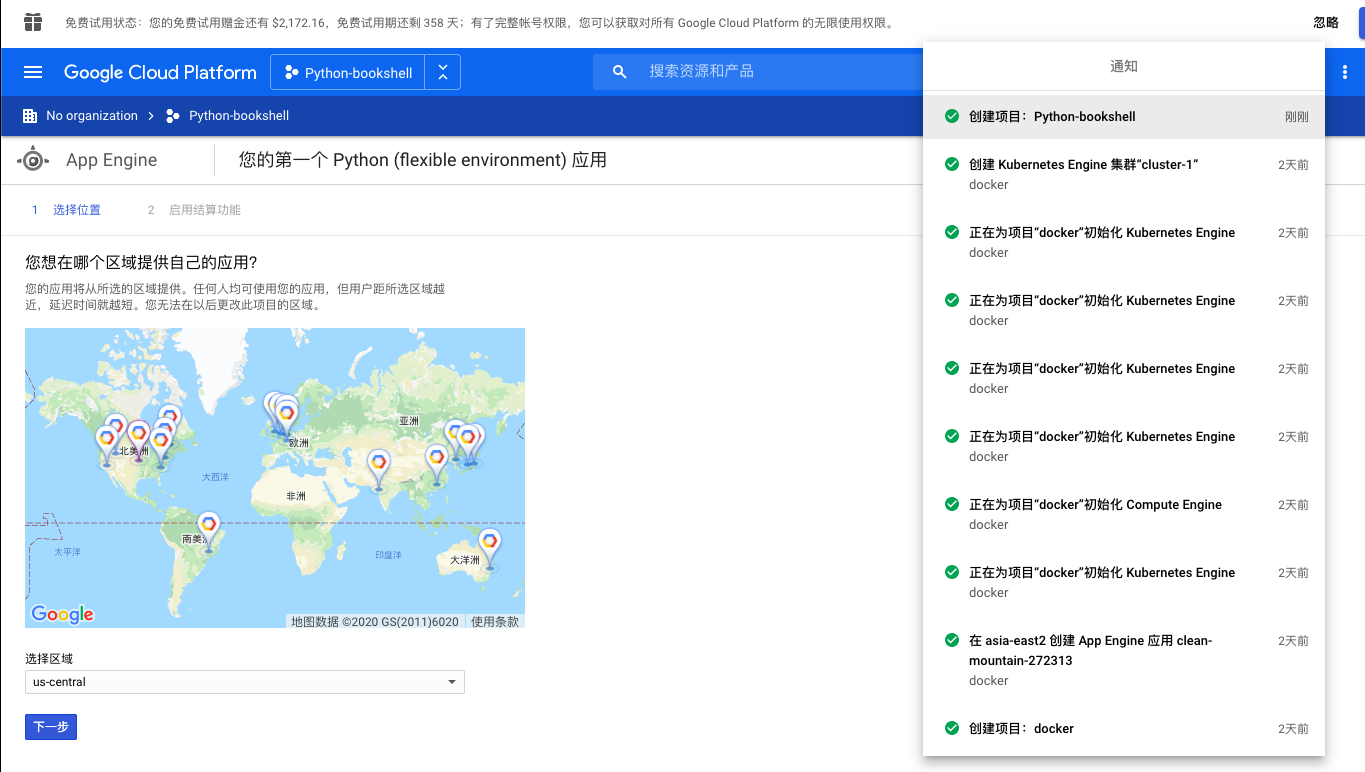Open the three-dot more options menu

pos(1344,72)
